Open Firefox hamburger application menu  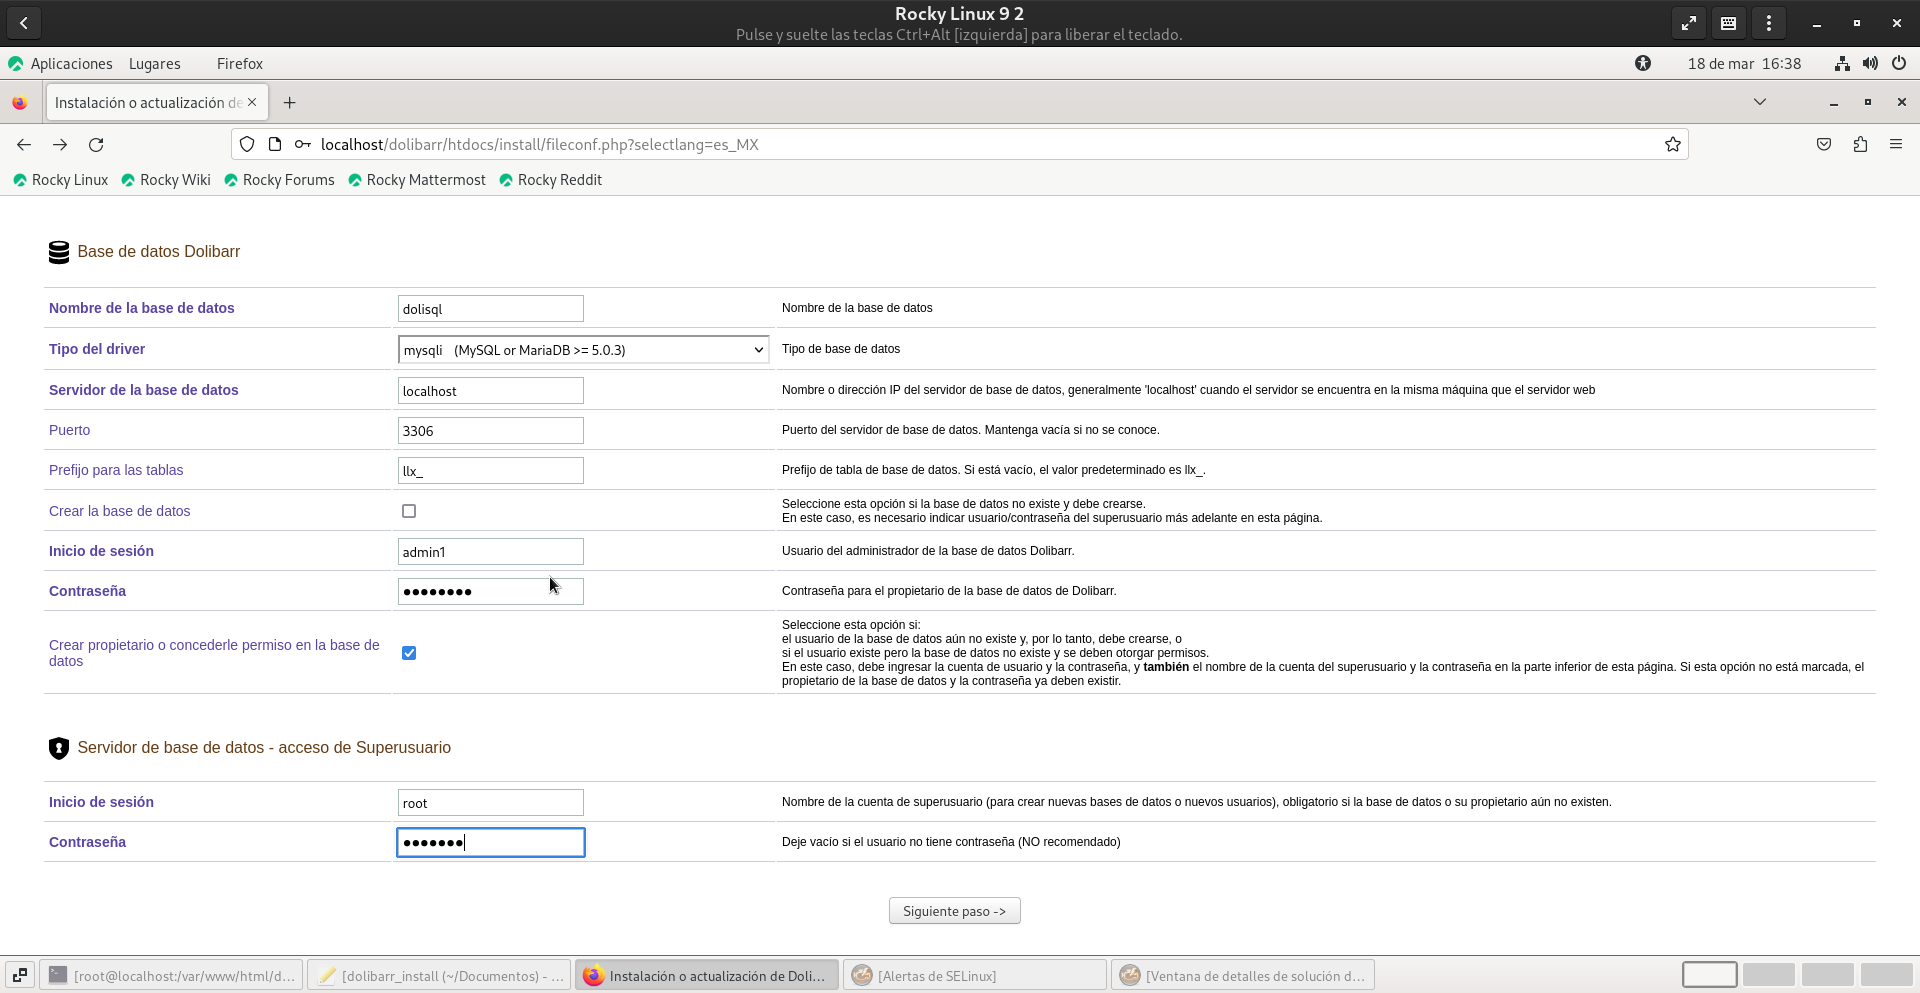point(1895,145)
